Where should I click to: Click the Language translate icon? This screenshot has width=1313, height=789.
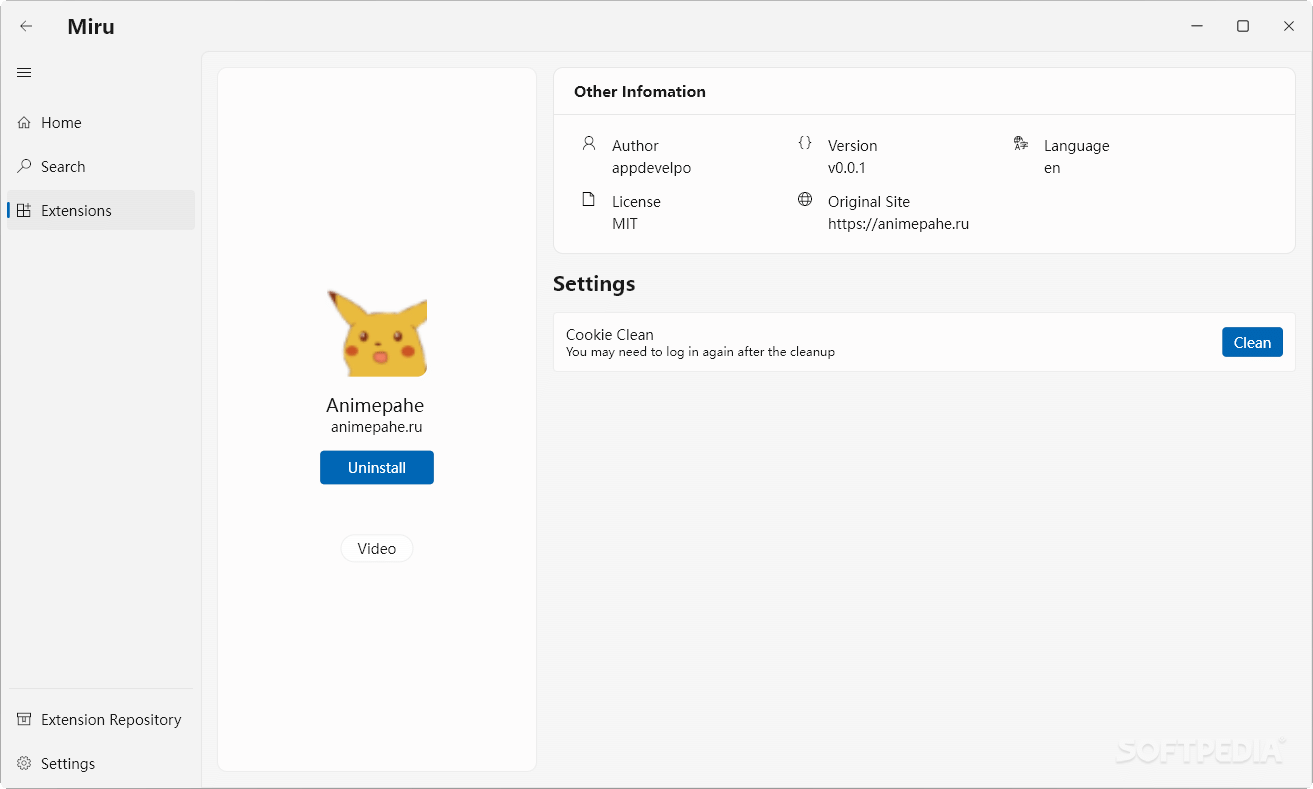[1021, 143]
